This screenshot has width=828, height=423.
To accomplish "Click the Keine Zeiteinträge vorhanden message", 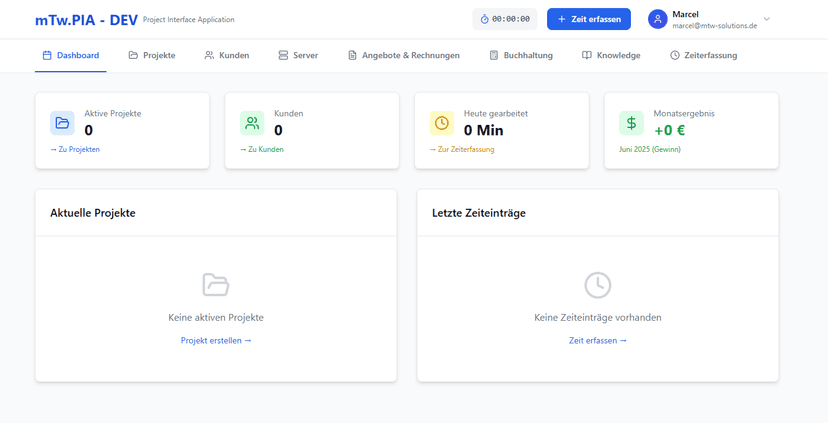I will [598, 317].
